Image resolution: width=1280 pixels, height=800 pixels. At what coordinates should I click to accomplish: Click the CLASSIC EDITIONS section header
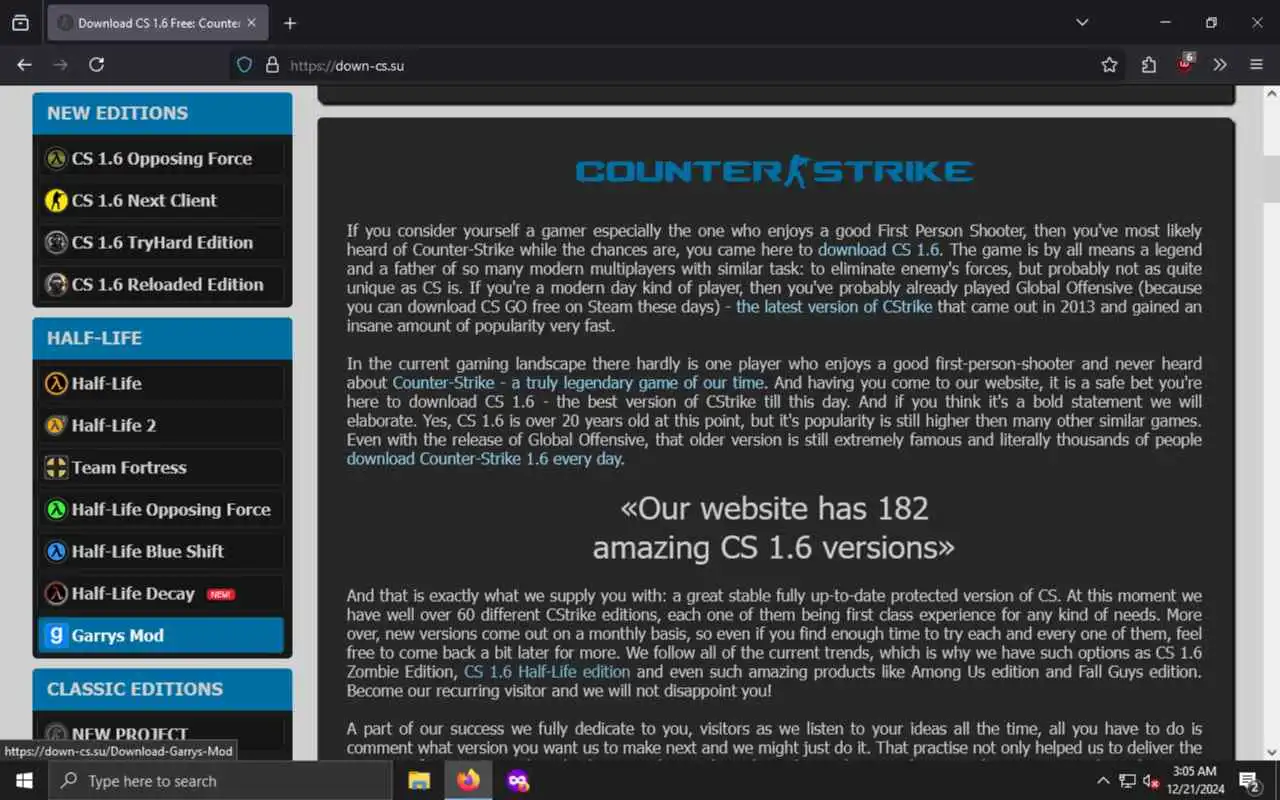(163, 689)
